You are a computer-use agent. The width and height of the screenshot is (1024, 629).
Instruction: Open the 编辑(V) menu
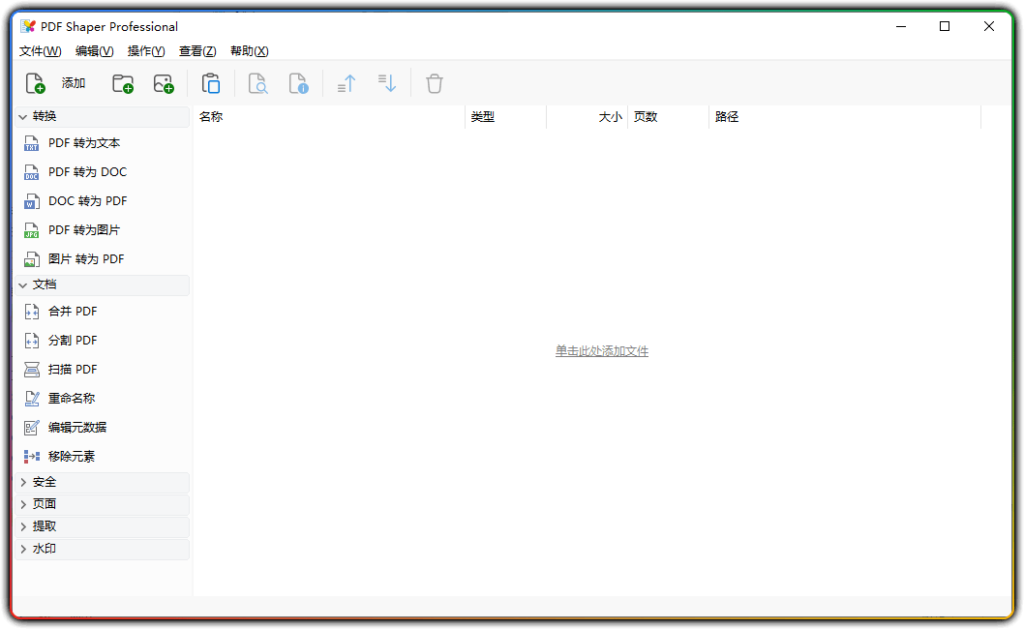(94, 51)
